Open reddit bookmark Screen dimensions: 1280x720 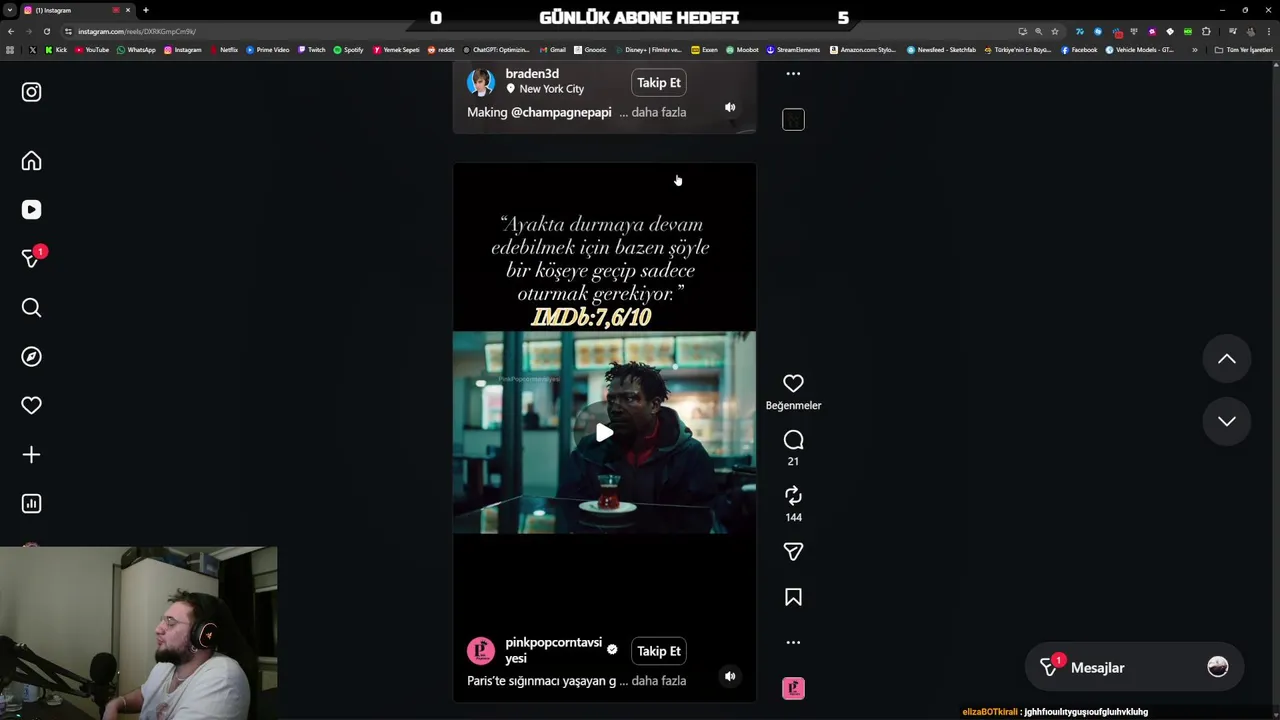point(441,49)
